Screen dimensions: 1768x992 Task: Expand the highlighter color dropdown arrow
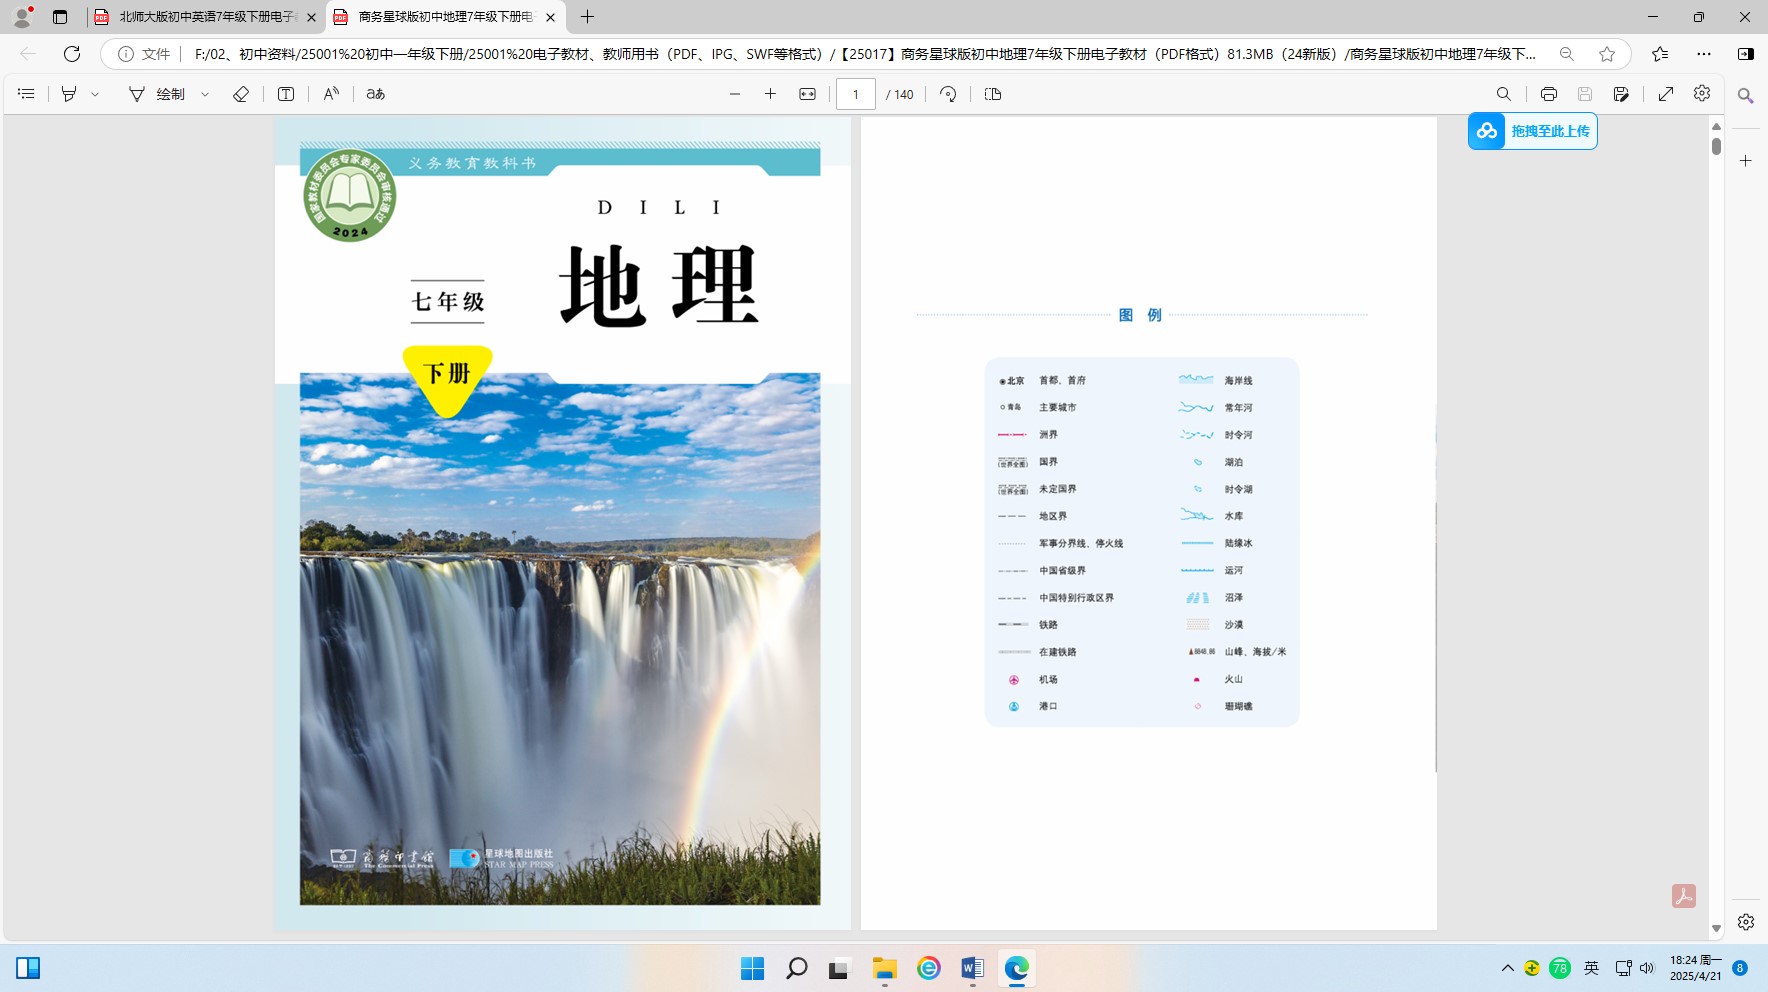pos(96,94)
